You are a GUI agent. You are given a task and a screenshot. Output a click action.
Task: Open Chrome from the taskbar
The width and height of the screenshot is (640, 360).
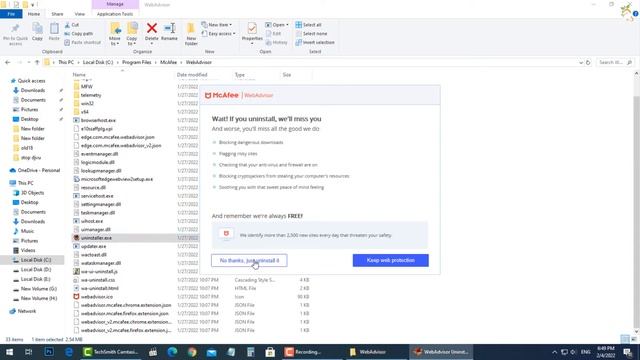[x=192, y=352]
